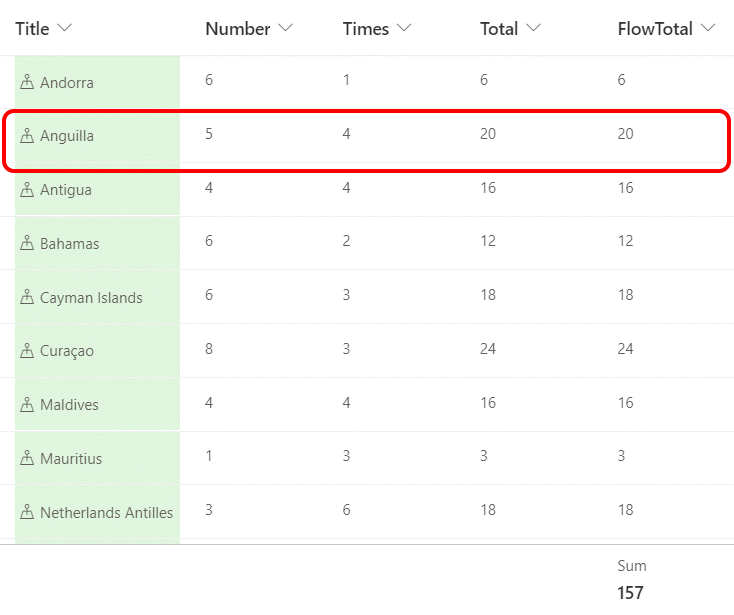Click the icon beside Cayman Islands

point(27,298)
